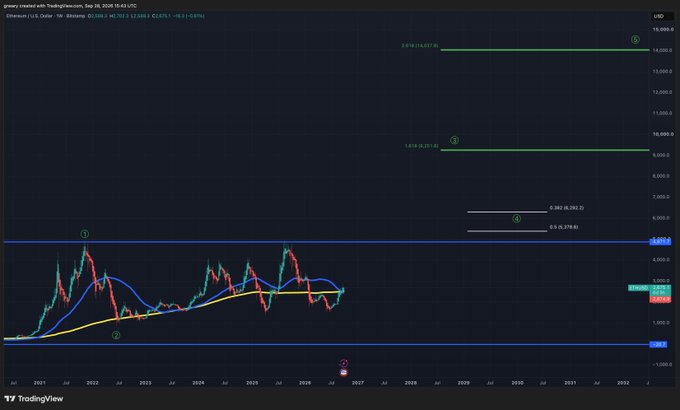The width and height of the screenshot is (680, 410).
Task: Click the 14,000.0 price axis label
Action: (x=663, y=50)
